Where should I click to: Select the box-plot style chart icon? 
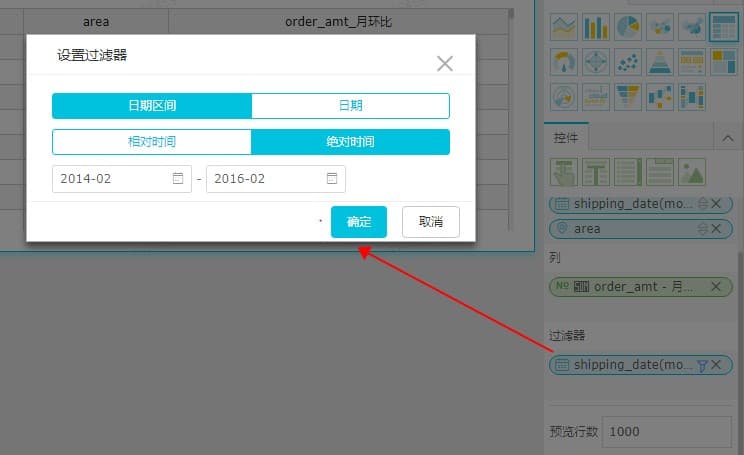tap(660, 97)
